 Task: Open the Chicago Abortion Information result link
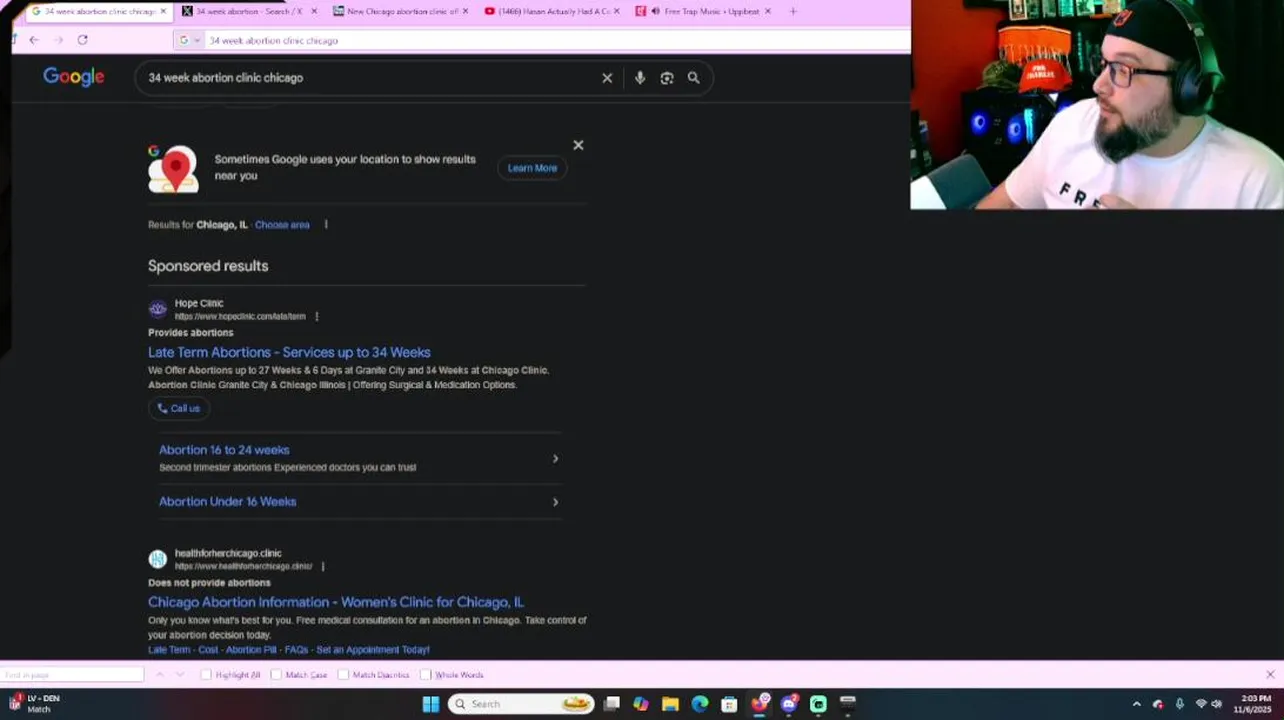click(336, 602)
